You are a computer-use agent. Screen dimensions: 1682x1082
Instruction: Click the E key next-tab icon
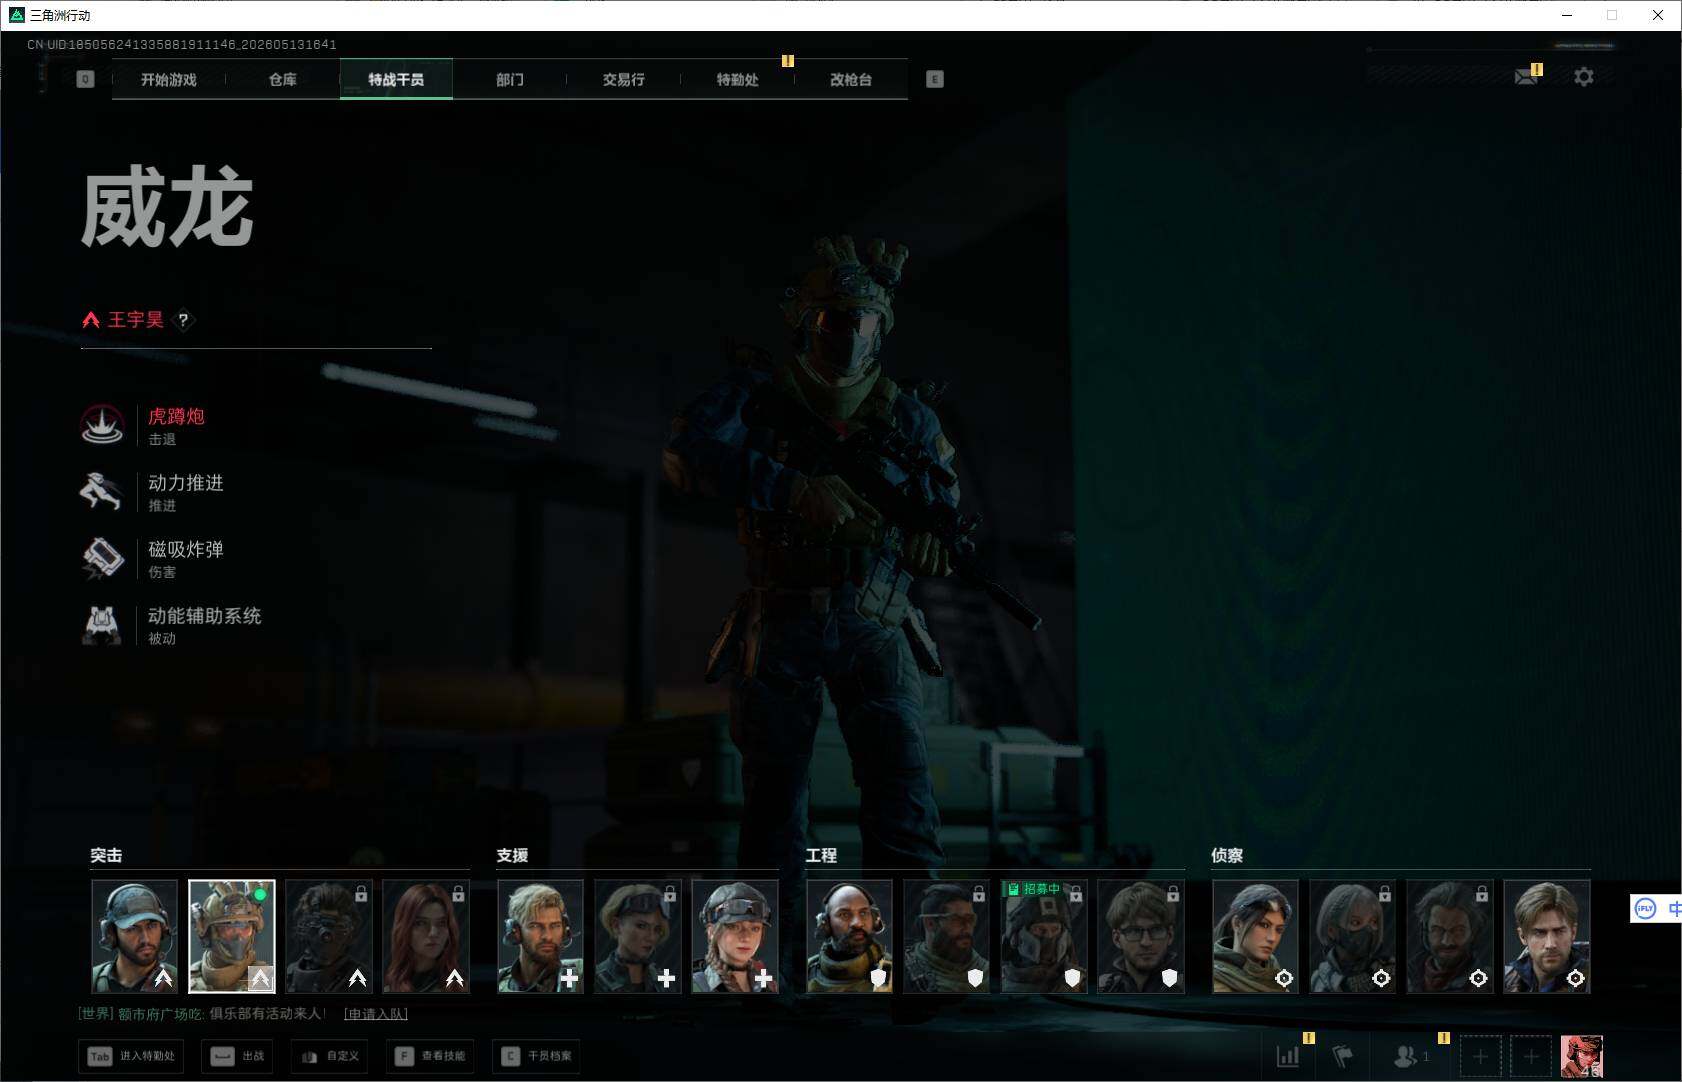[935, 79]
